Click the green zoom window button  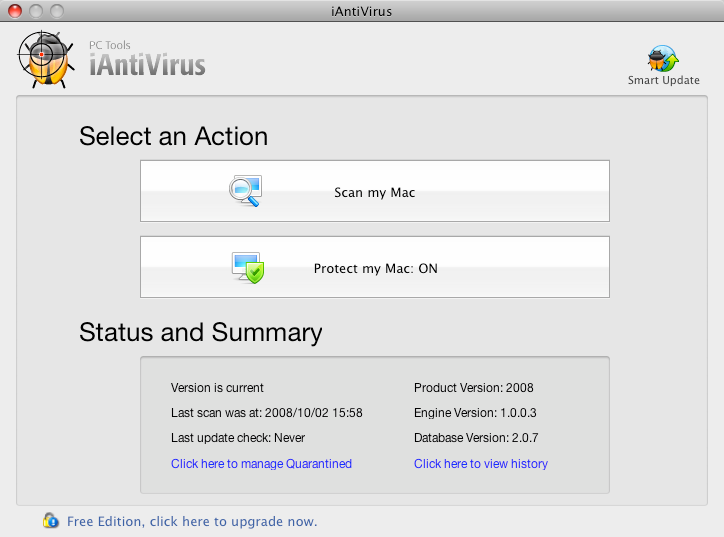coord(56,12)
